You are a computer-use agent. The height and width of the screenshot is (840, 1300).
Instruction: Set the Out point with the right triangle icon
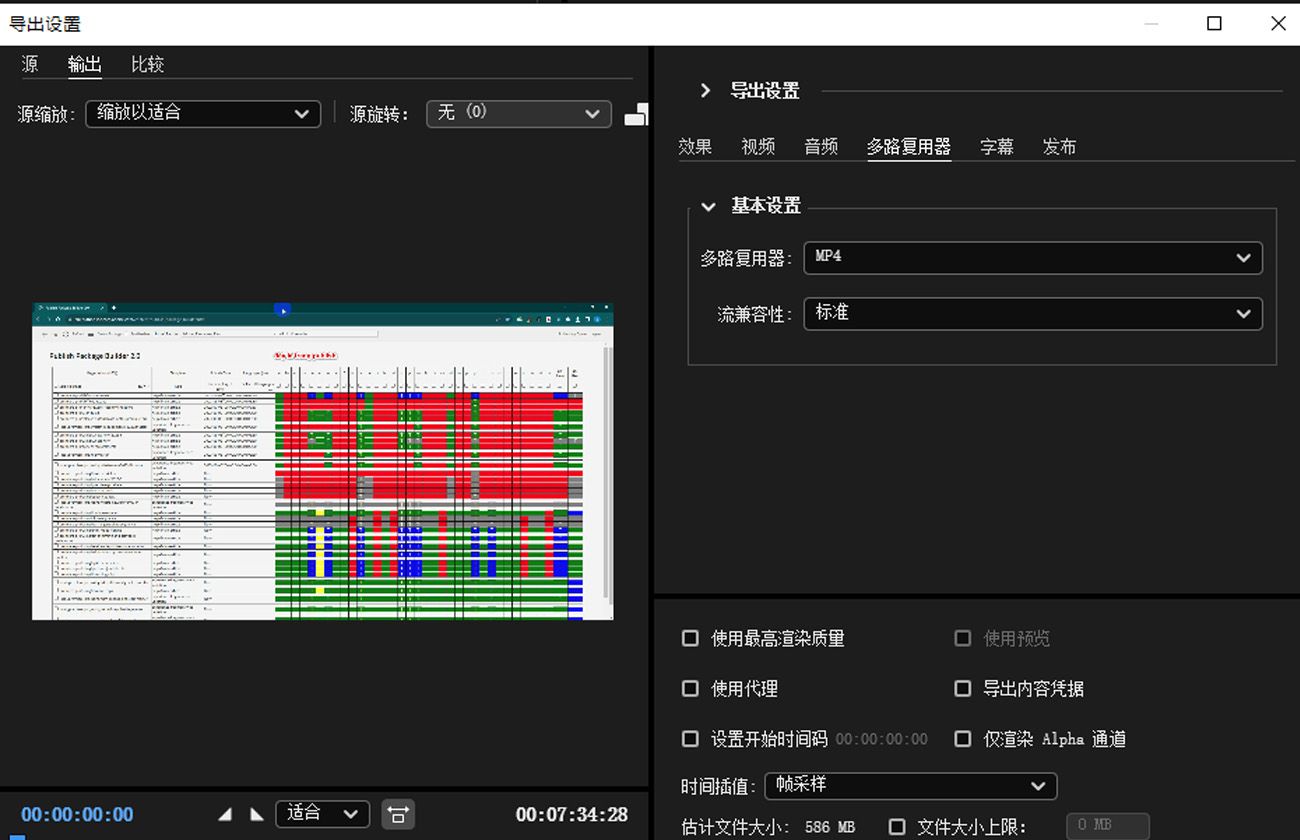pyautogui.click(x=256, y=815)
